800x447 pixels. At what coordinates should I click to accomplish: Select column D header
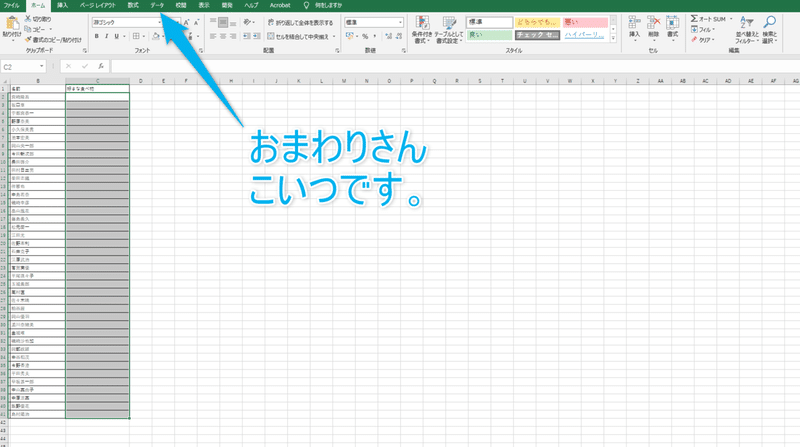coord(140,81)
